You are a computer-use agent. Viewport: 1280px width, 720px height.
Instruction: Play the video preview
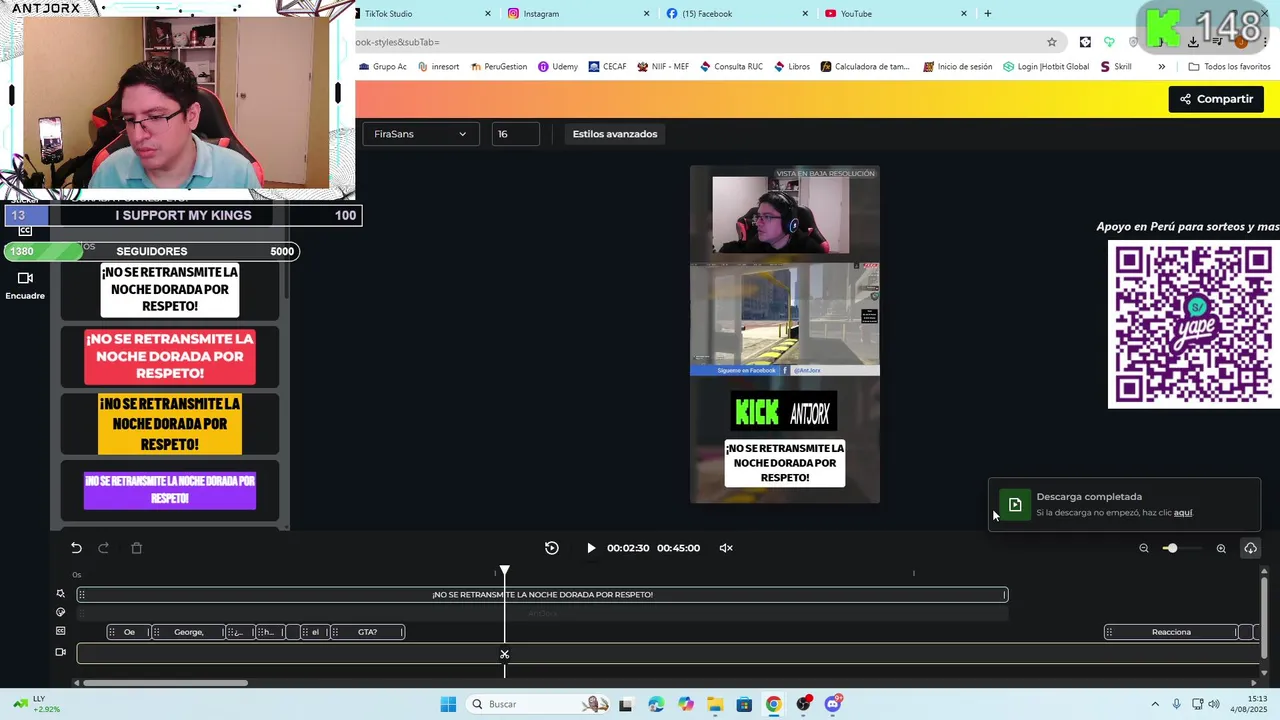591,548
